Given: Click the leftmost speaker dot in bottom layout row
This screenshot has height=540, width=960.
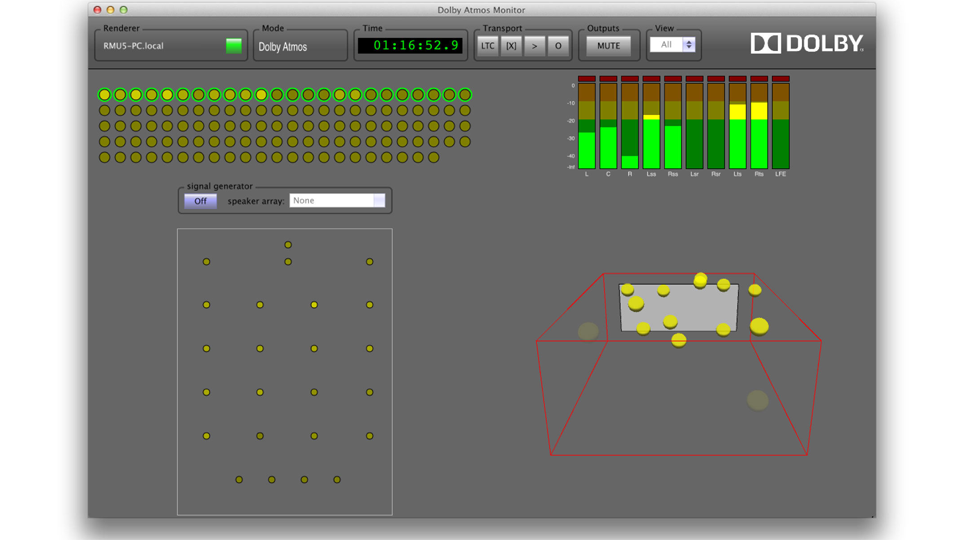Looking at the screenshot, I should pyautogui.click(x=239, y=480).
